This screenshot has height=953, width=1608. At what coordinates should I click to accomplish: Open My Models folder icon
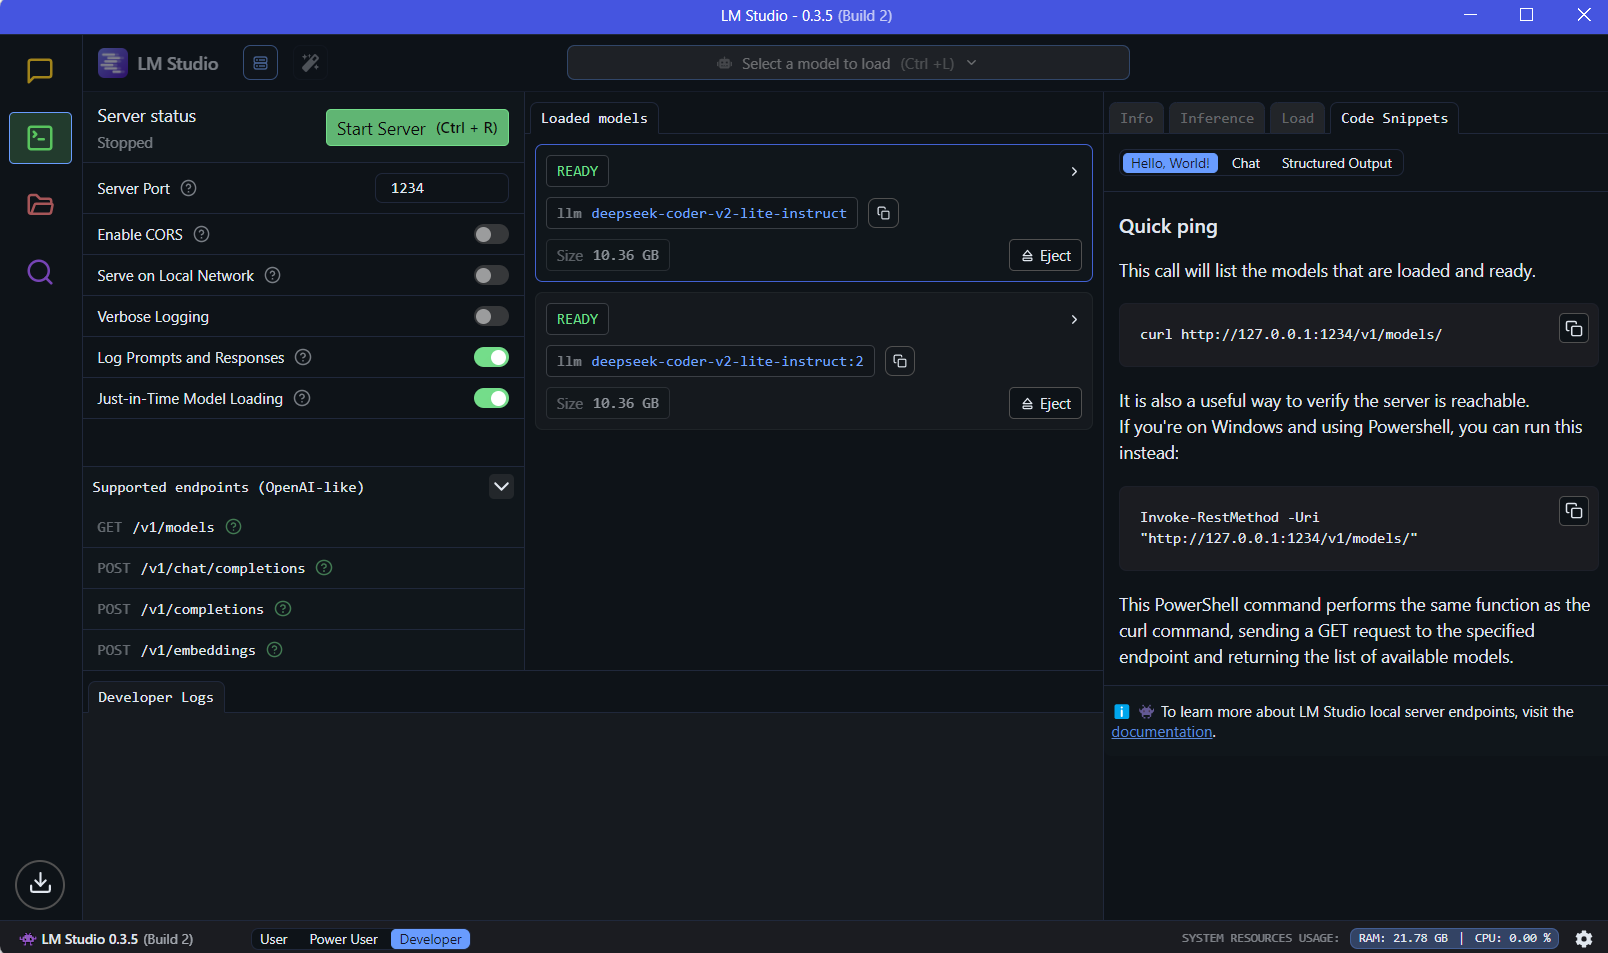(40, 205)
